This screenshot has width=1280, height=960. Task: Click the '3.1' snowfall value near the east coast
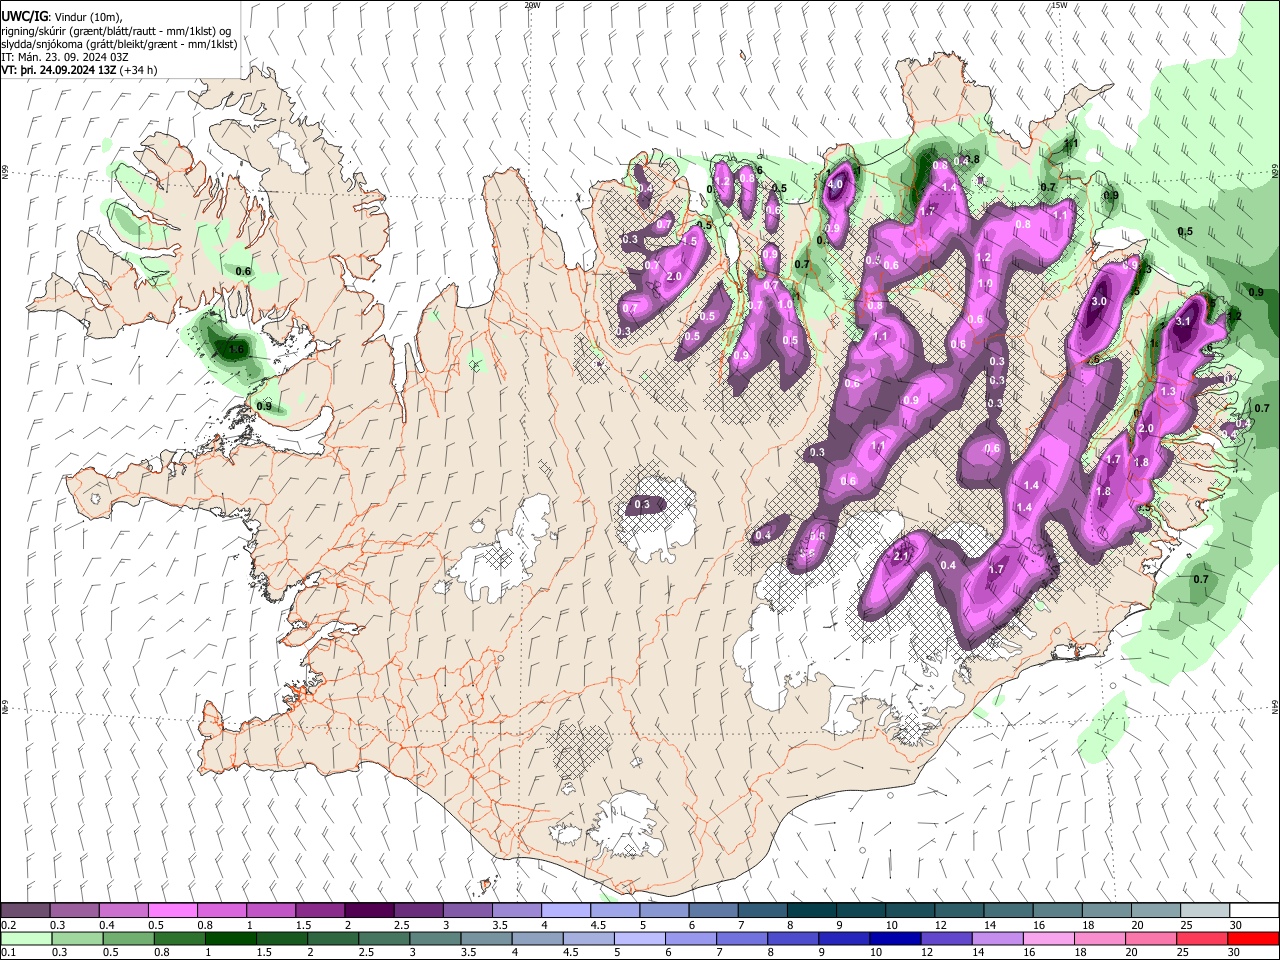pyautogui.click(x=1183, y=321)
